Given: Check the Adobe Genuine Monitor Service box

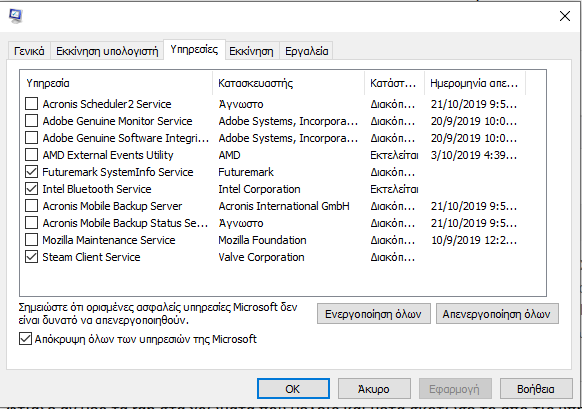Looking at the screenshot, I should [32, 121].
